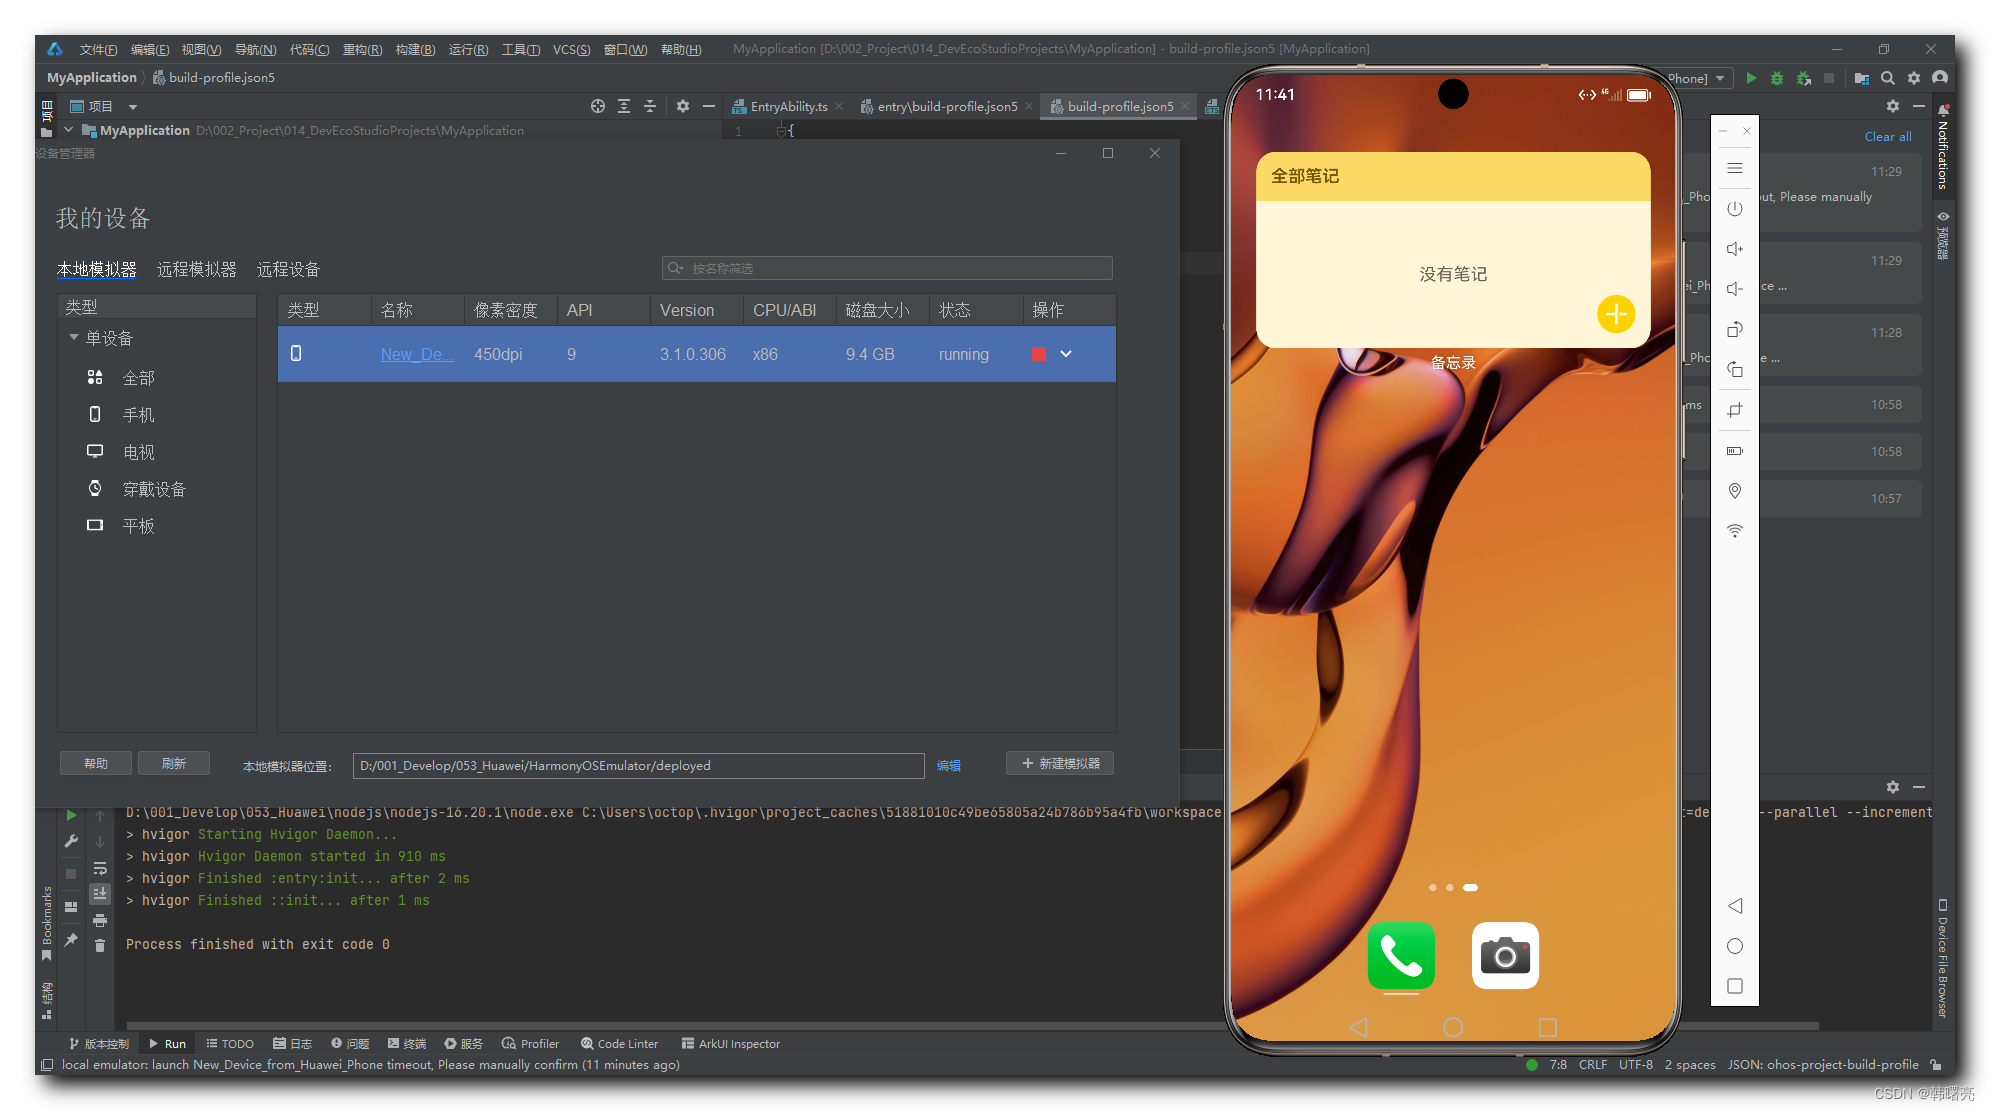Toggle the 预览器 previewer side panel
The image size is (1990, 1110).
click(x=1942, y=236)
